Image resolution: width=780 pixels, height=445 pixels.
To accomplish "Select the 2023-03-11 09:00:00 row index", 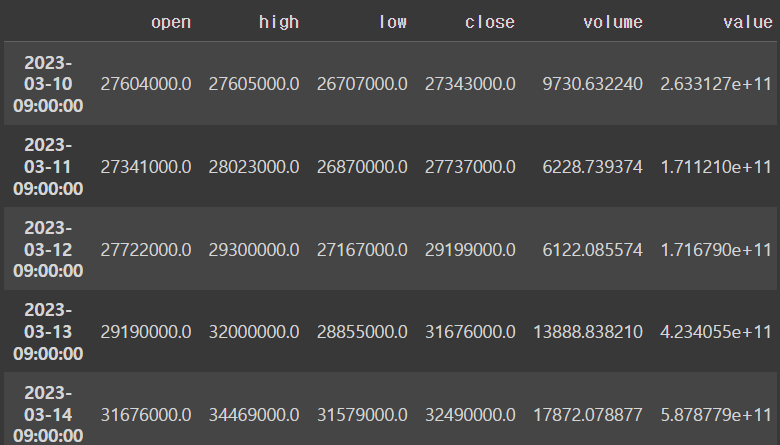I will pos(48,167).
